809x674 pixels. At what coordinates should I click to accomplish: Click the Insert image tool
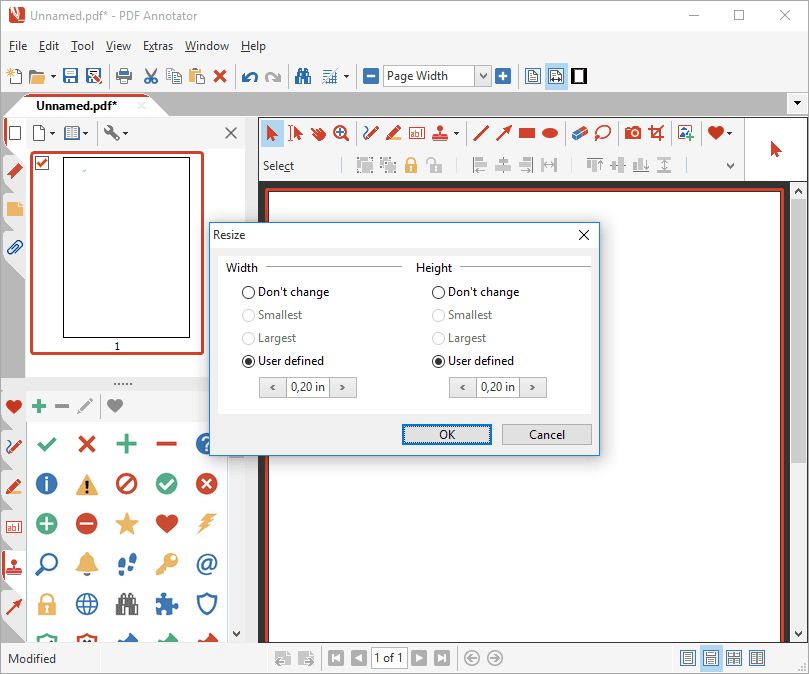686,133
